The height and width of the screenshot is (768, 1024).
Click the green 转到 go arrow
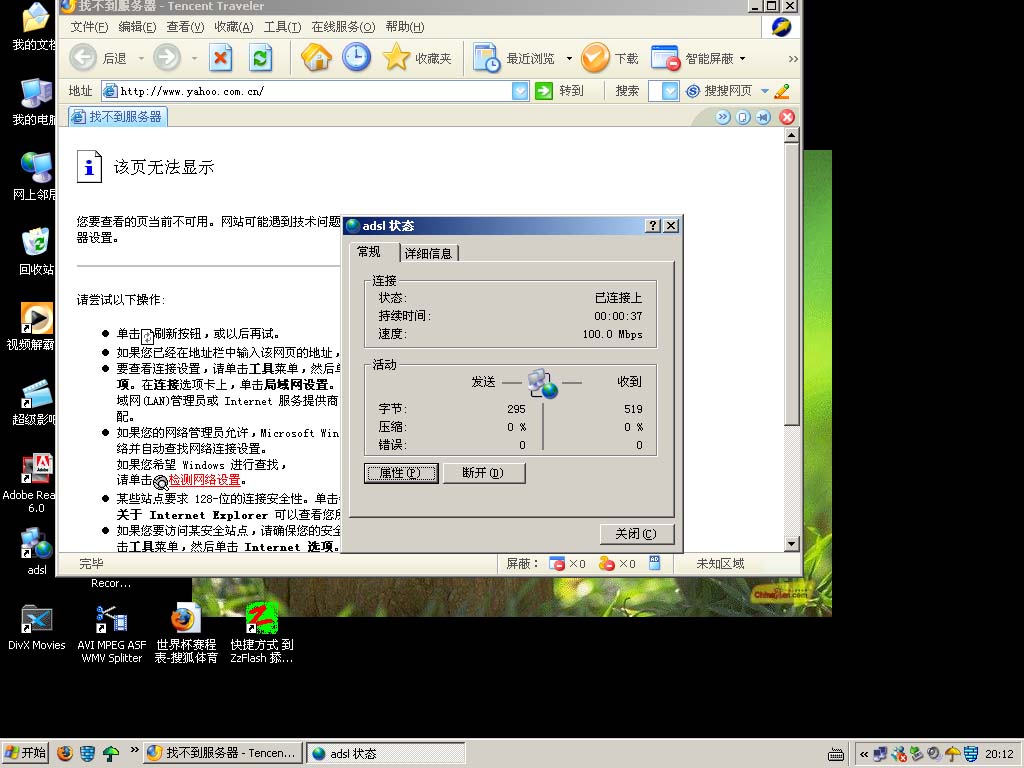click(x=543, y=91)
